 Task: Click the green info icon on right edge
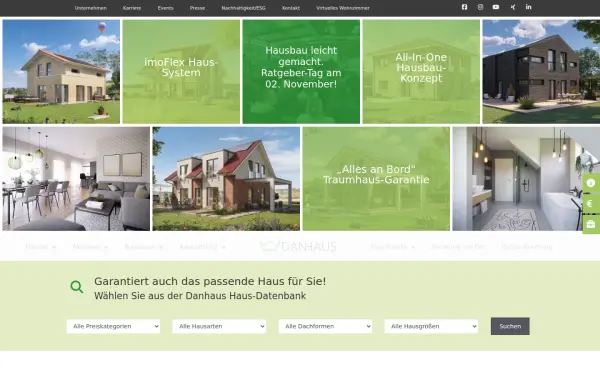591,183
